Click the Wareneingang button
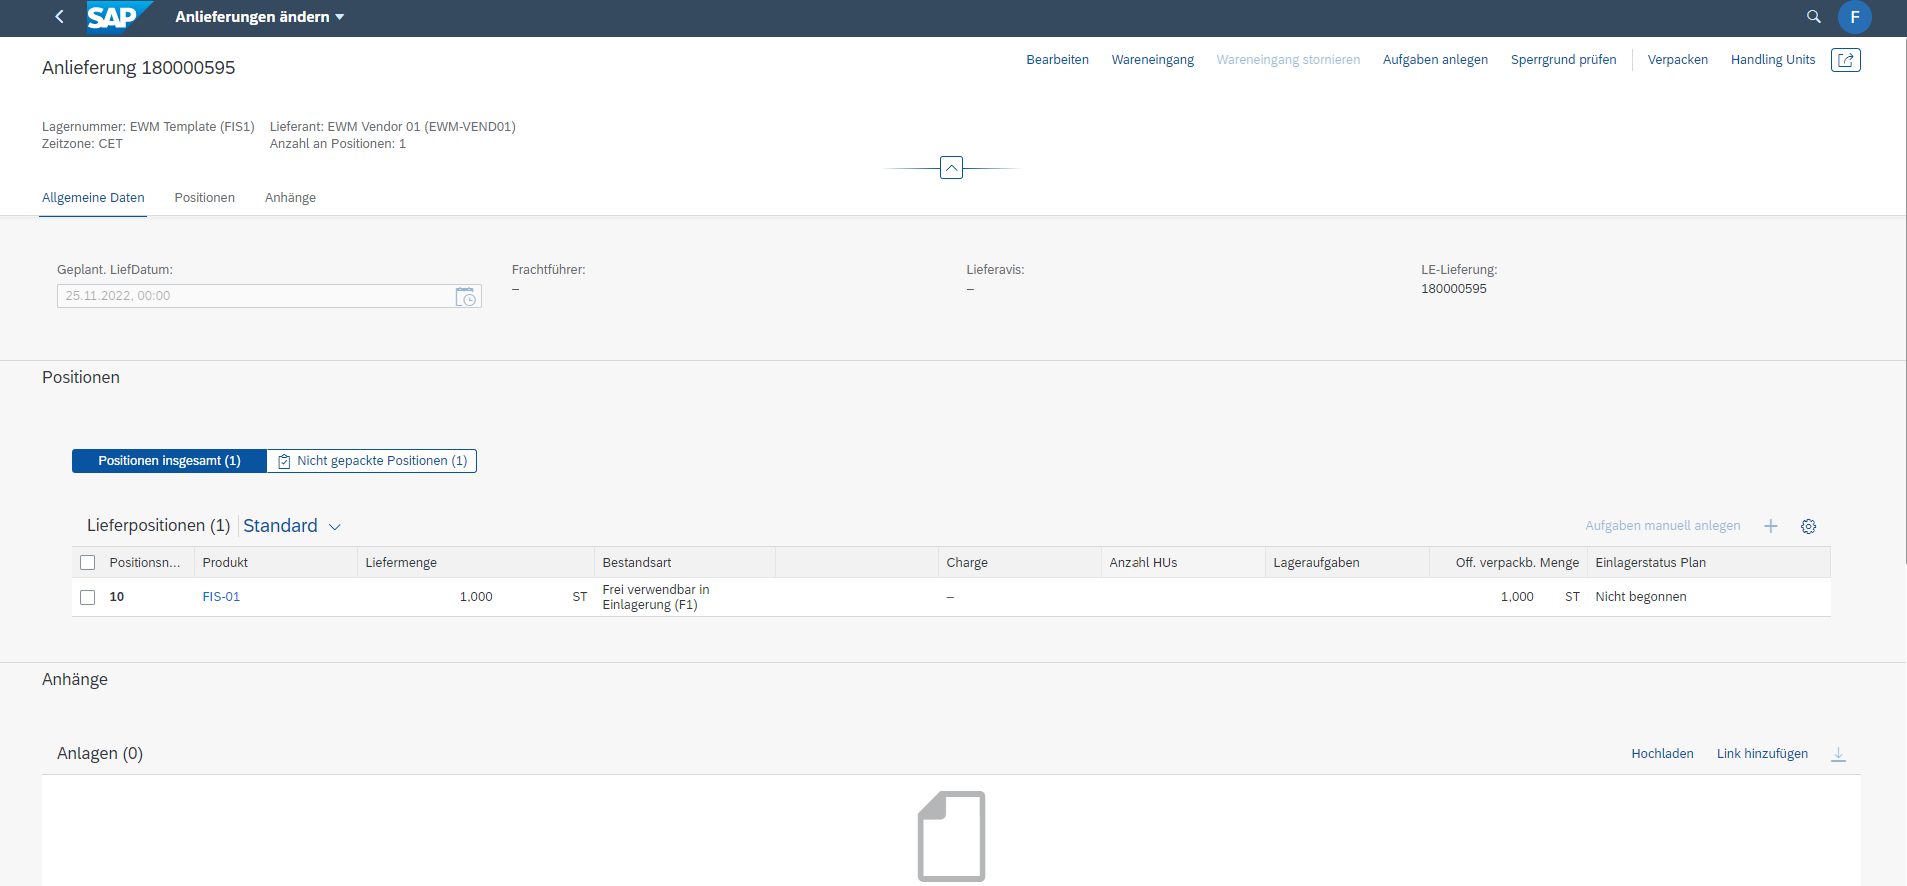 point(1152,60)
